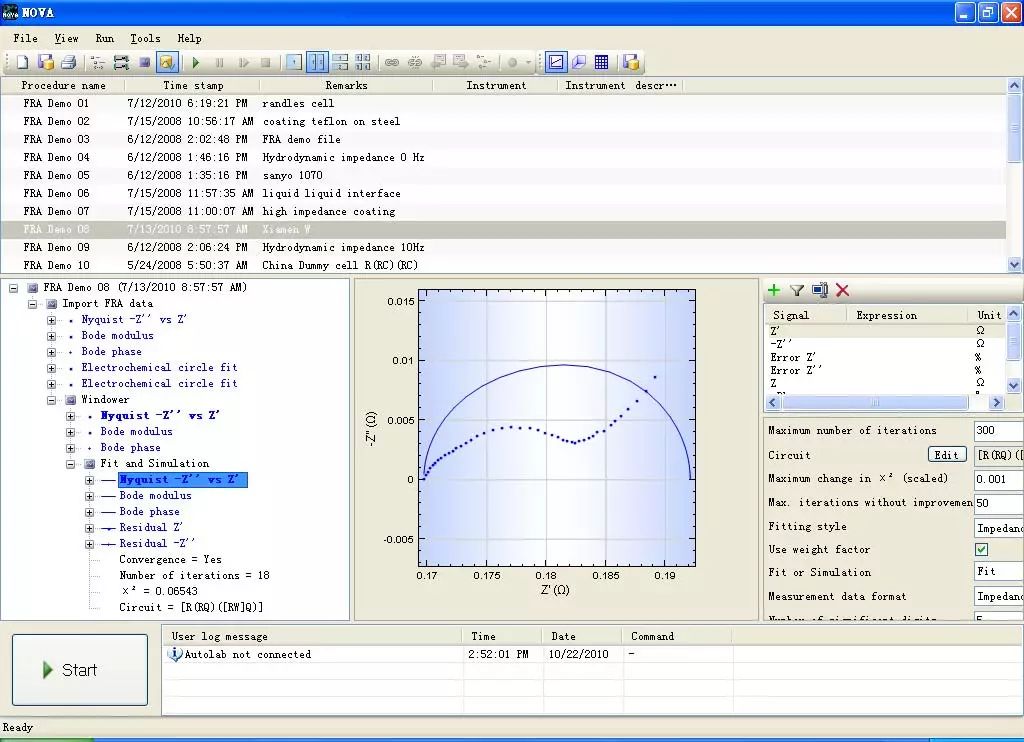The height and width of the screenshot is (742, 1024).
Task: Click signal list scroll down arrow
Action: click(x=1014, y=385)
